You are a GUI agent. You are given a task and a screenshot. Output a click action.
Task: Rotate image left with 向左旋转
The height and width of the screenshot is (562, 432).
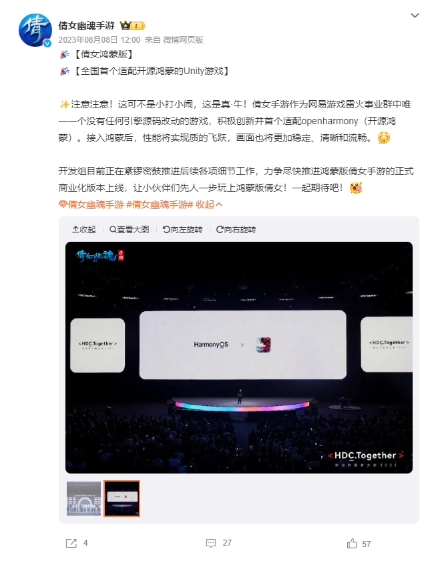[183, 229]
